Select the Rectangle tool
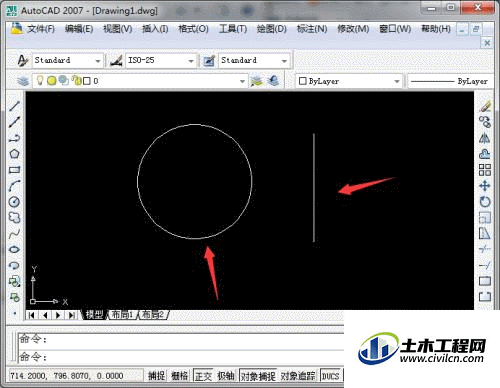Screen dimensions: 500x388 point(14,170)
